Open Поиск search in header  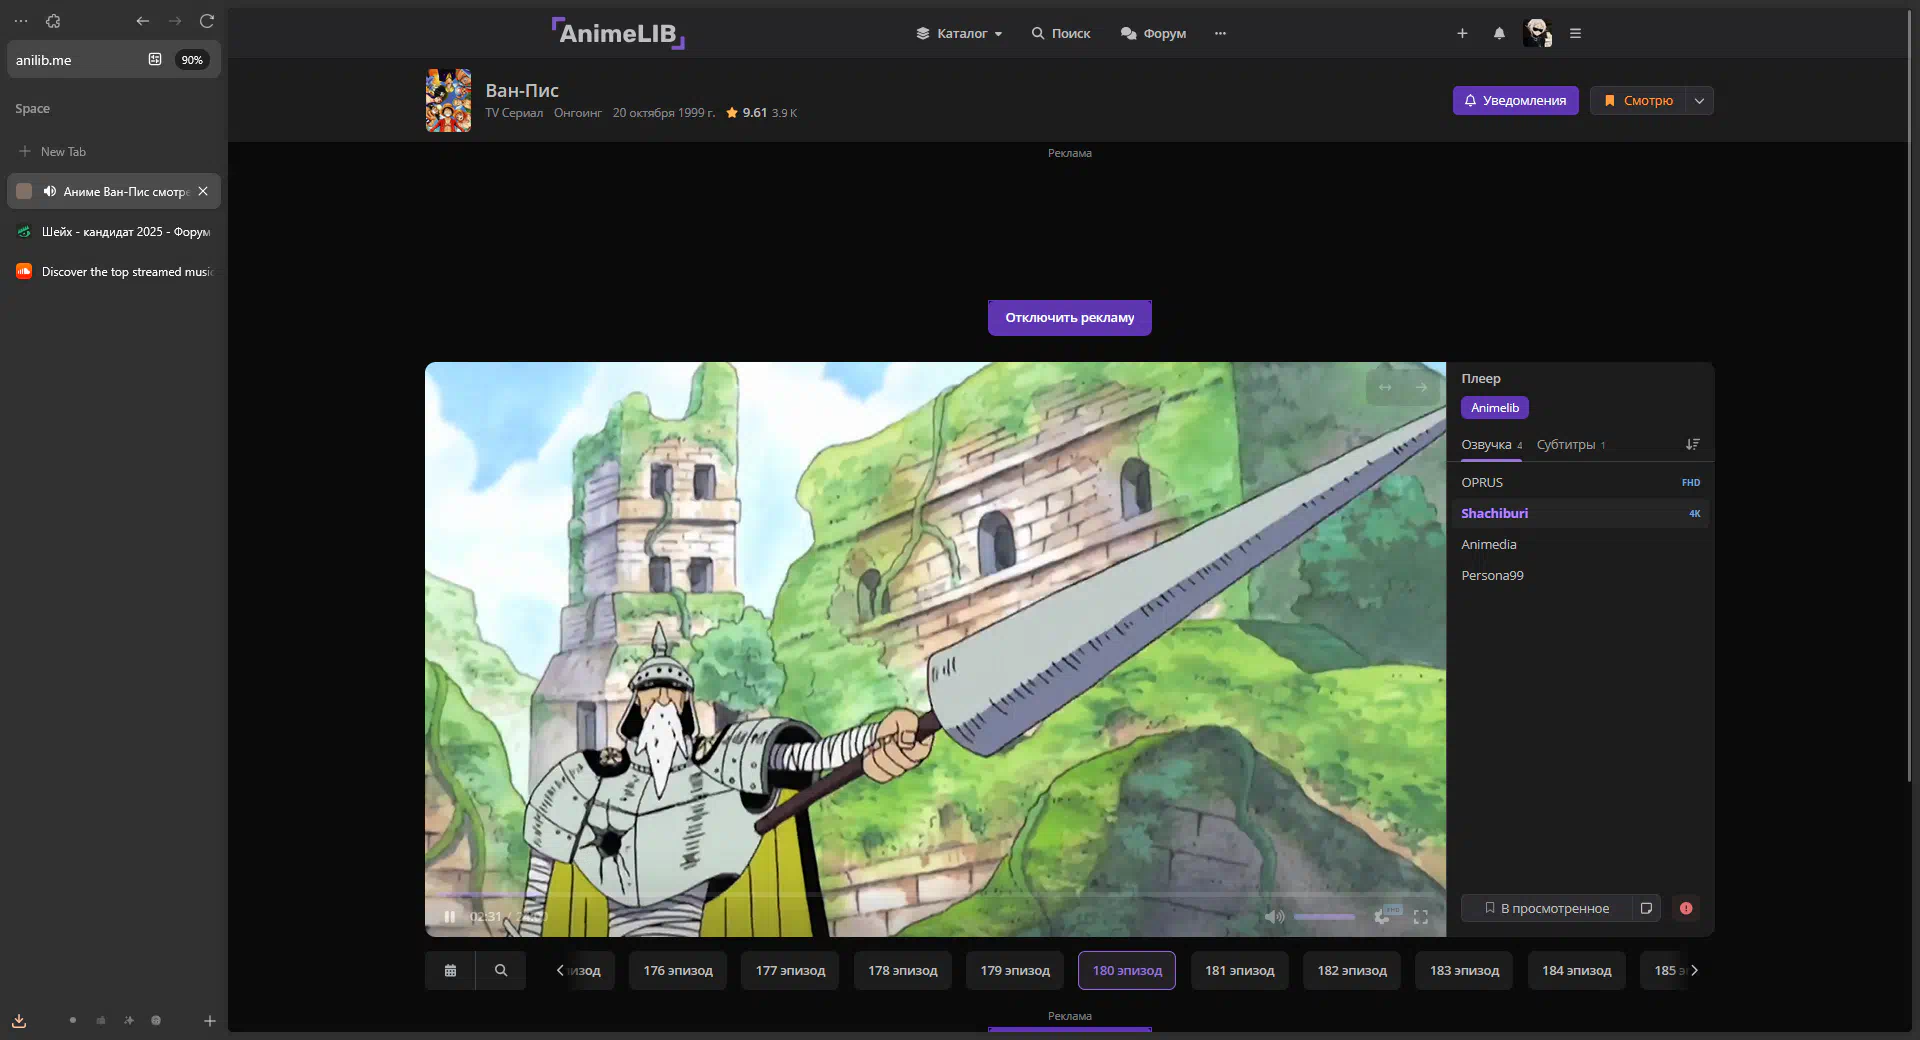tap(1061, 33)
